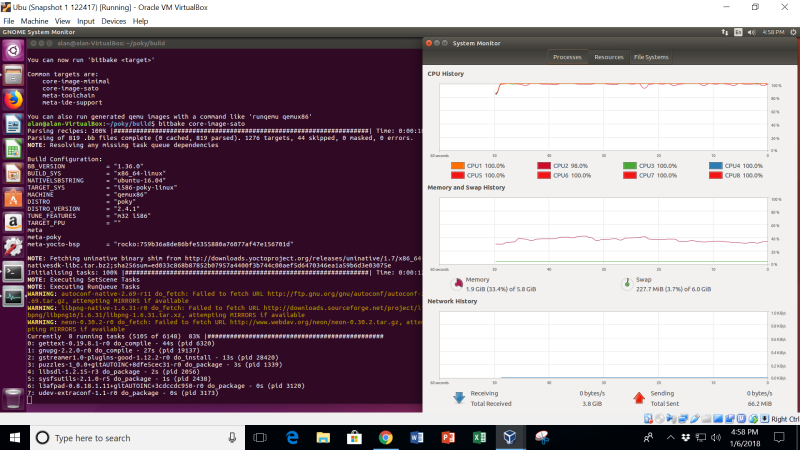Click the Swap pie color picker
800x450 pixels.
coord(627,284)
